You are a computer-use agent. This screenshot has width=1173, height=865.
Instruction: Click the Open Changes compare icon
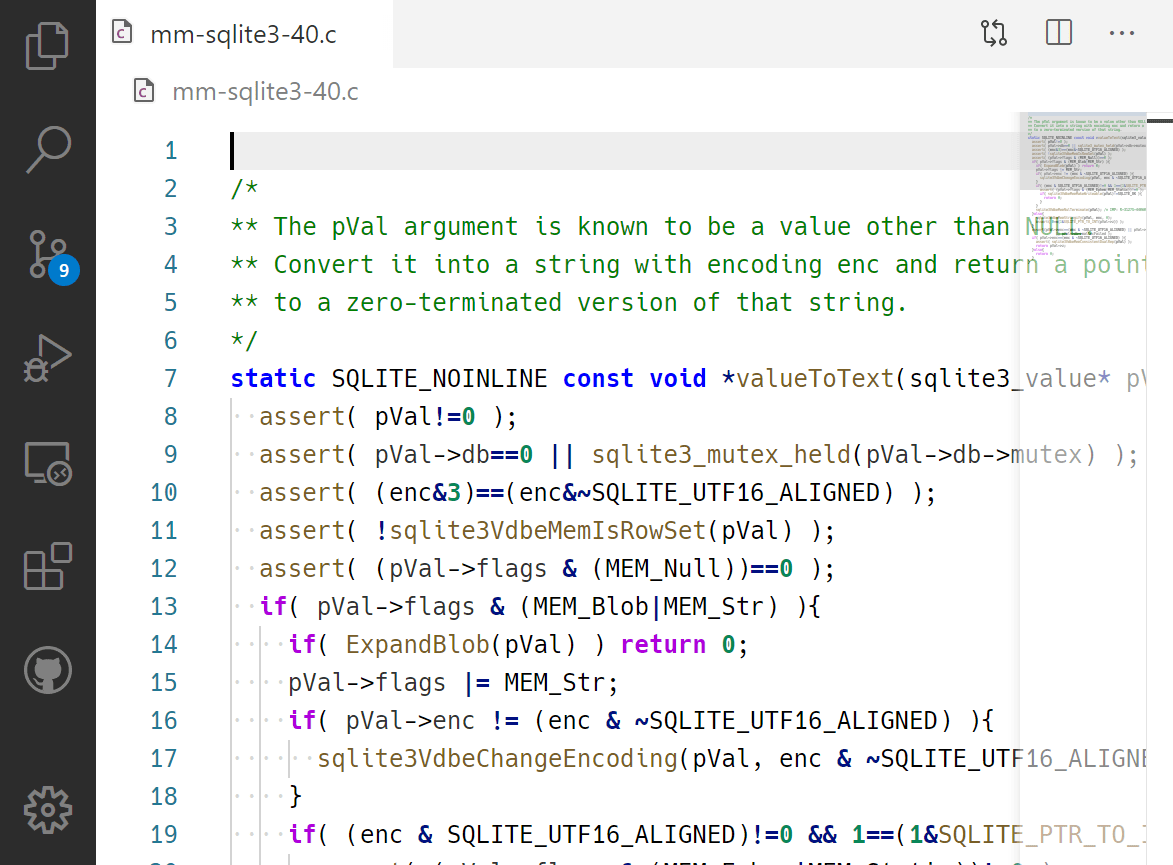coord(994,33)
